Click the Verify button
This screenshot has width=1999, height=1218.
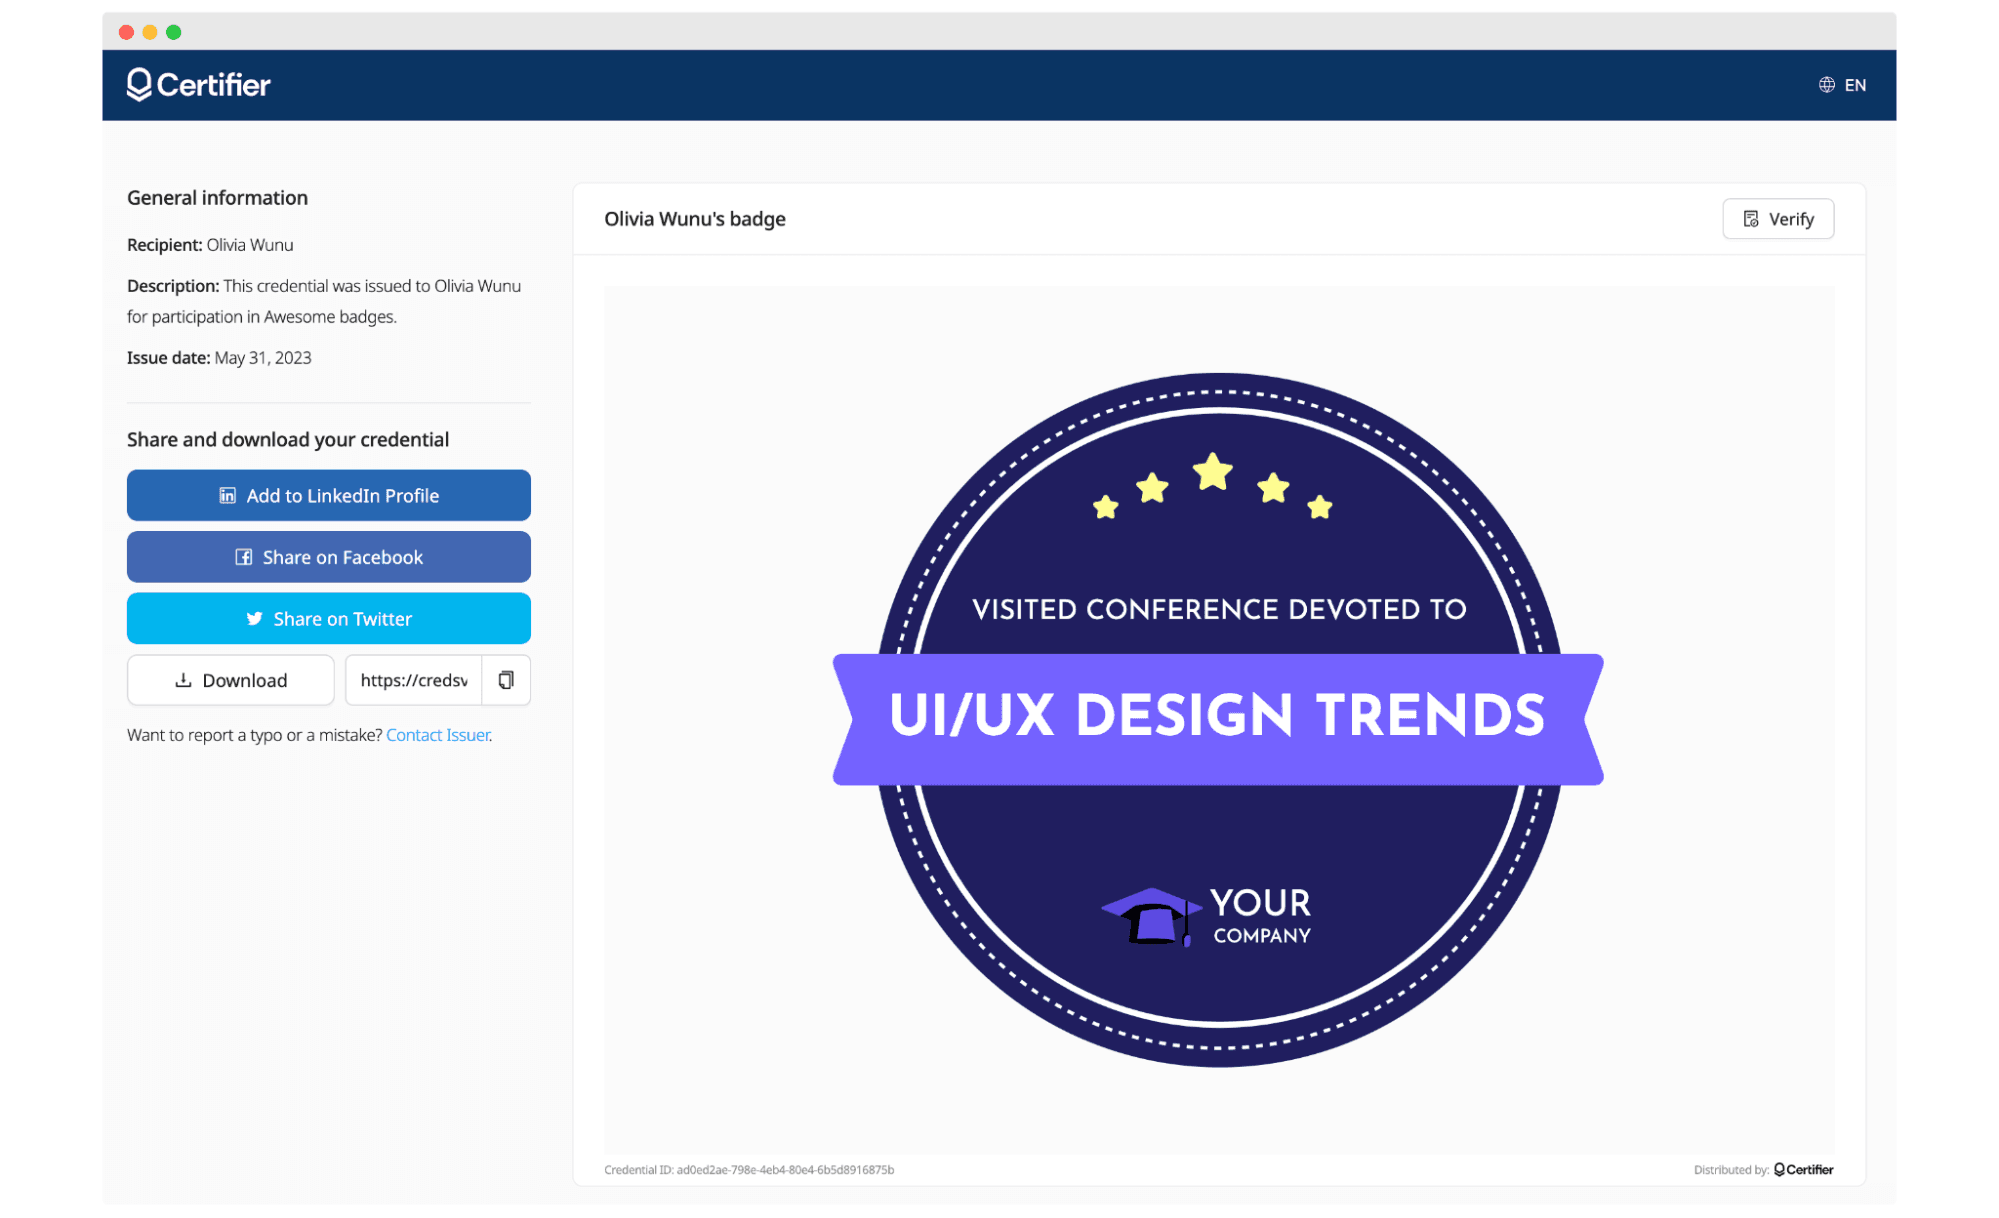tap(1777, 219)
